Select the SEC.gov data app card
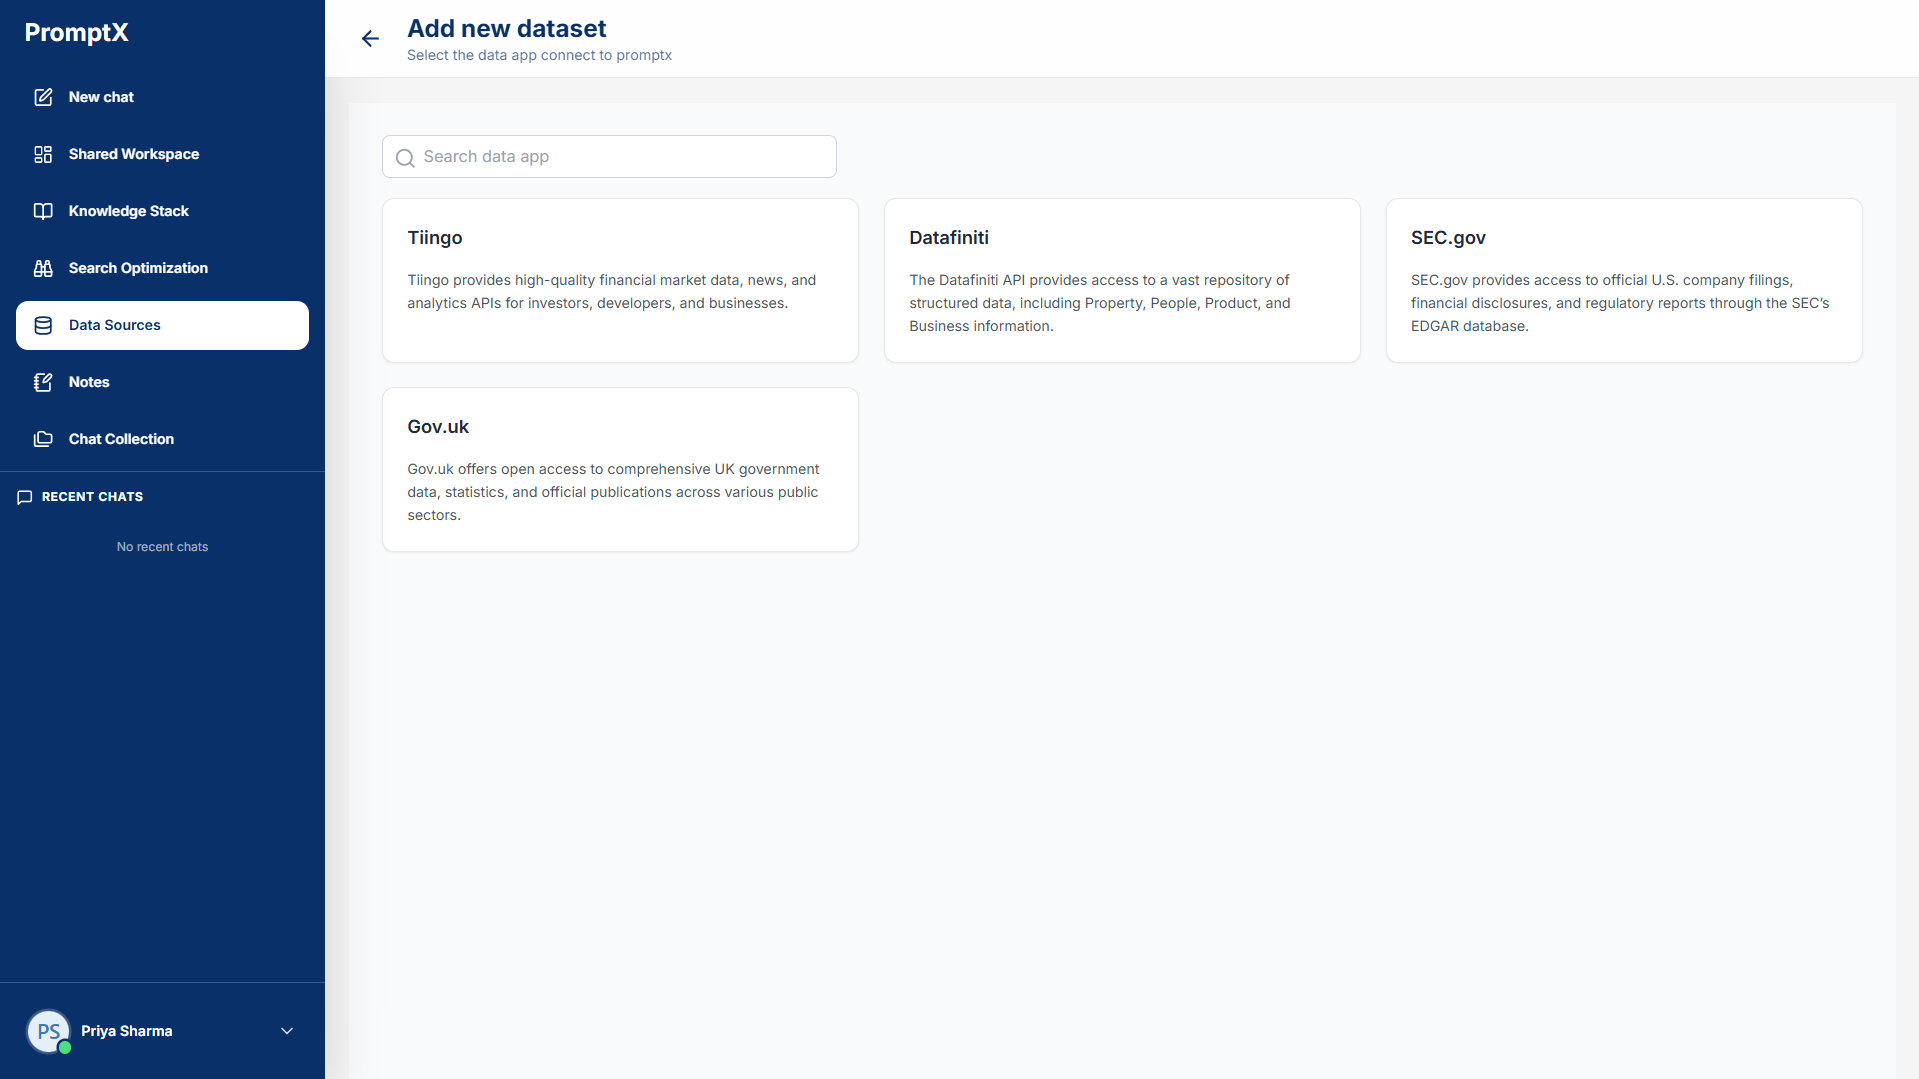The height and width of the screenshot is (1079, 1919). [x=1623, y=280]
